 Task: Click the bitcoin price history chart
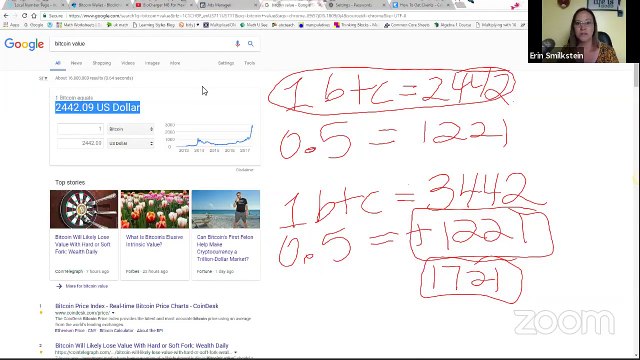click(x=209, y=137)
